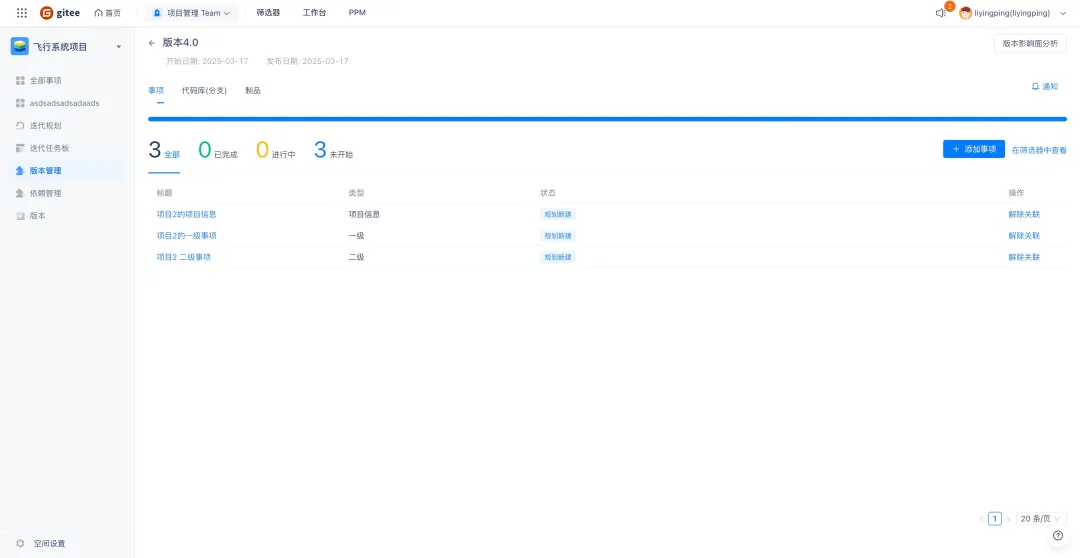
Task: Click the 迭代规划 cycle icon
Action: point(20,126)
